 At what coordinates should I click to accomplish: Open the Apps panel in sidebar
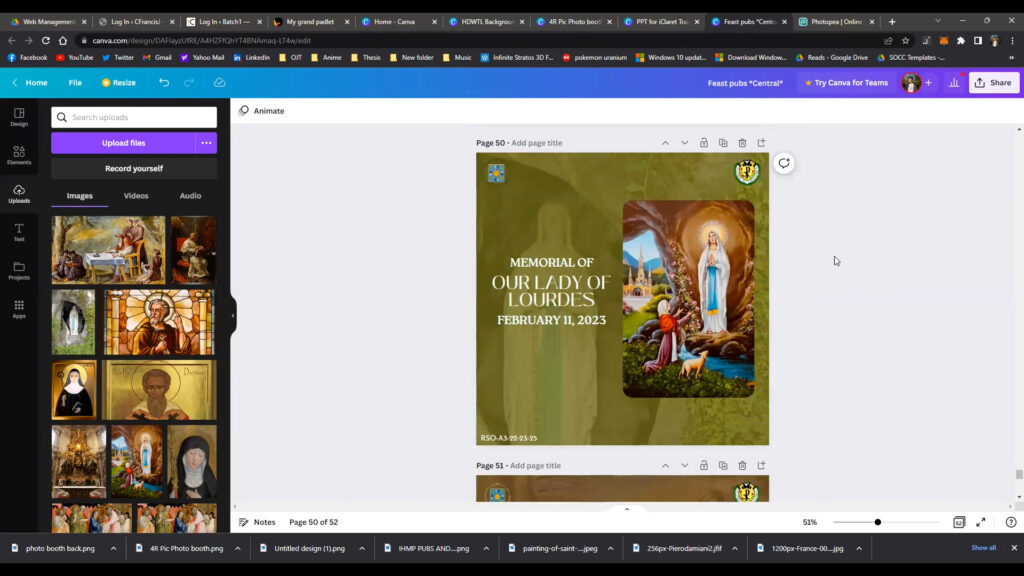pos(19,309)
